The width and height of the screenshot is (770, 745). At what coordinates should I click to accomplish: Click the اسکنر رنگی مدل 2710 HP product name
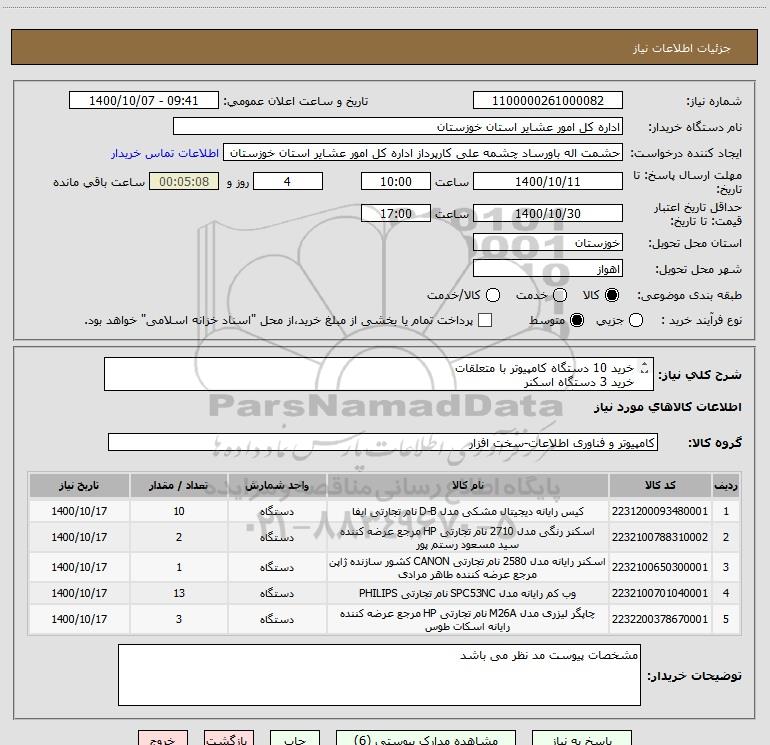pos(468,538)
